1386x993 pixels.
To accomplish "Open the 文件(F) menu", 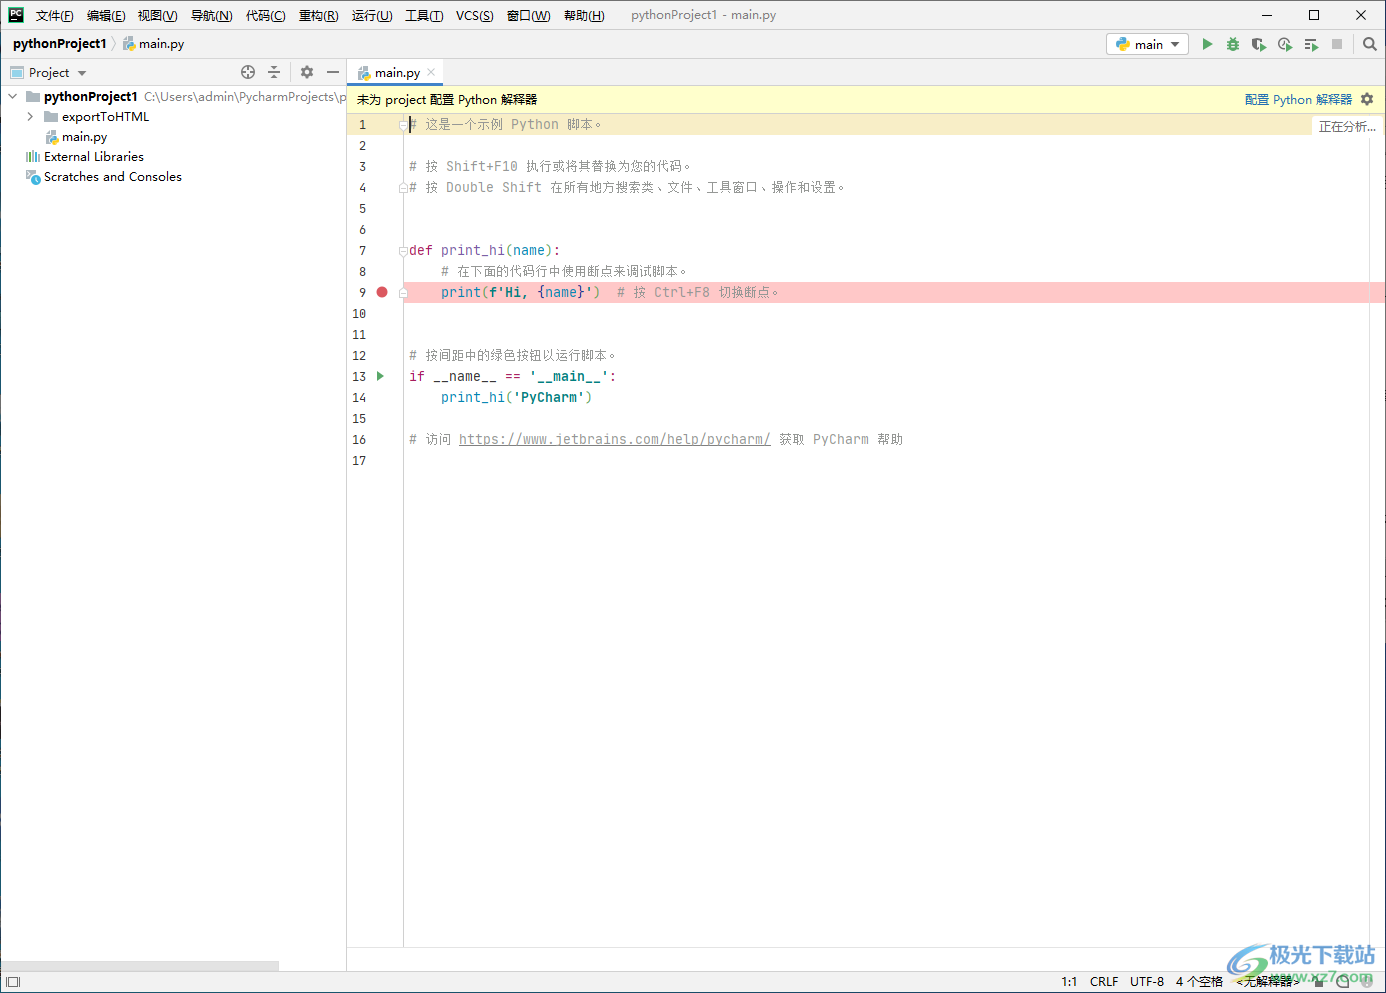I will 55,15.
